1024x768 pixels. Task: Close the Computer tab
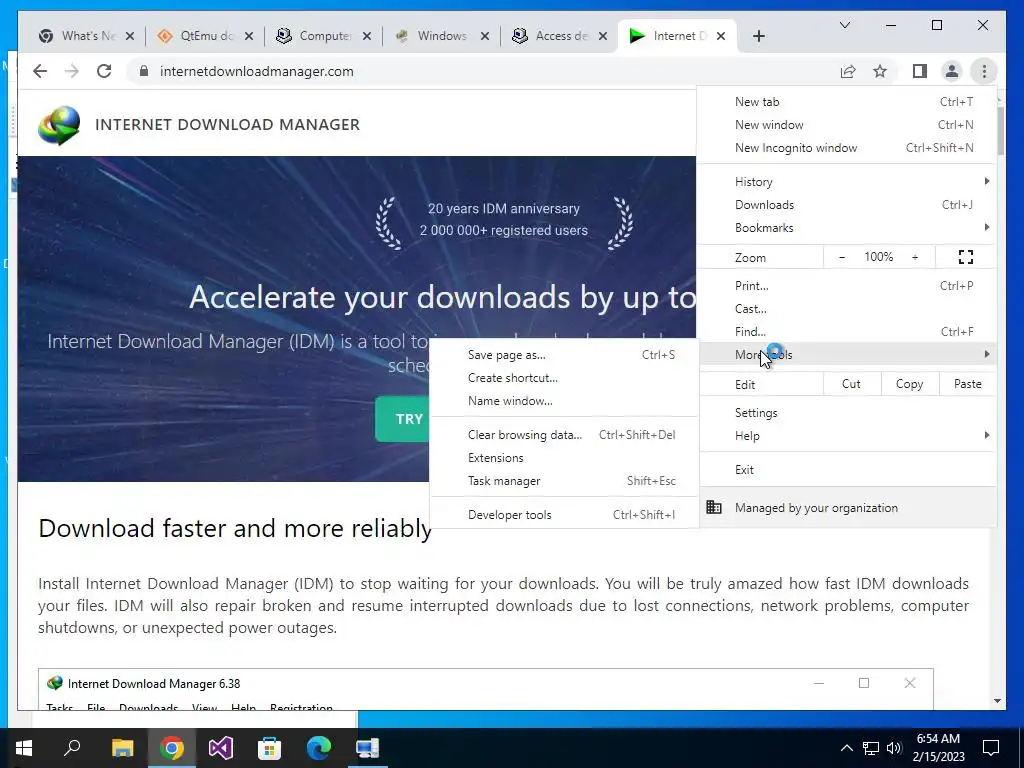(x=367, y=36)
